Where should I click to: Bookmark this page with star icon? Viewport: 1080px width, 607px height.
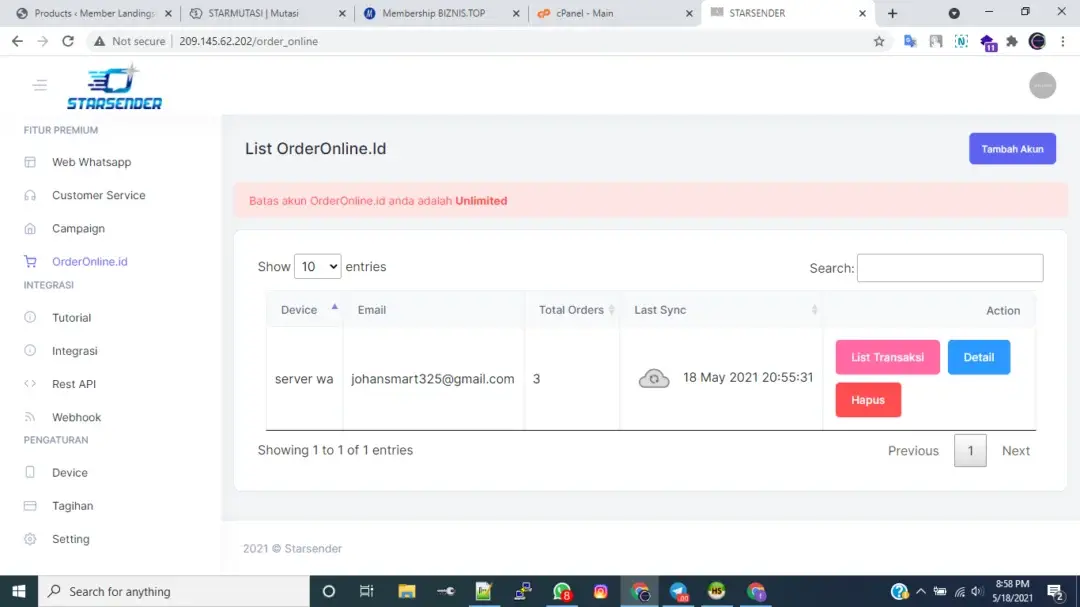(879, 41)
